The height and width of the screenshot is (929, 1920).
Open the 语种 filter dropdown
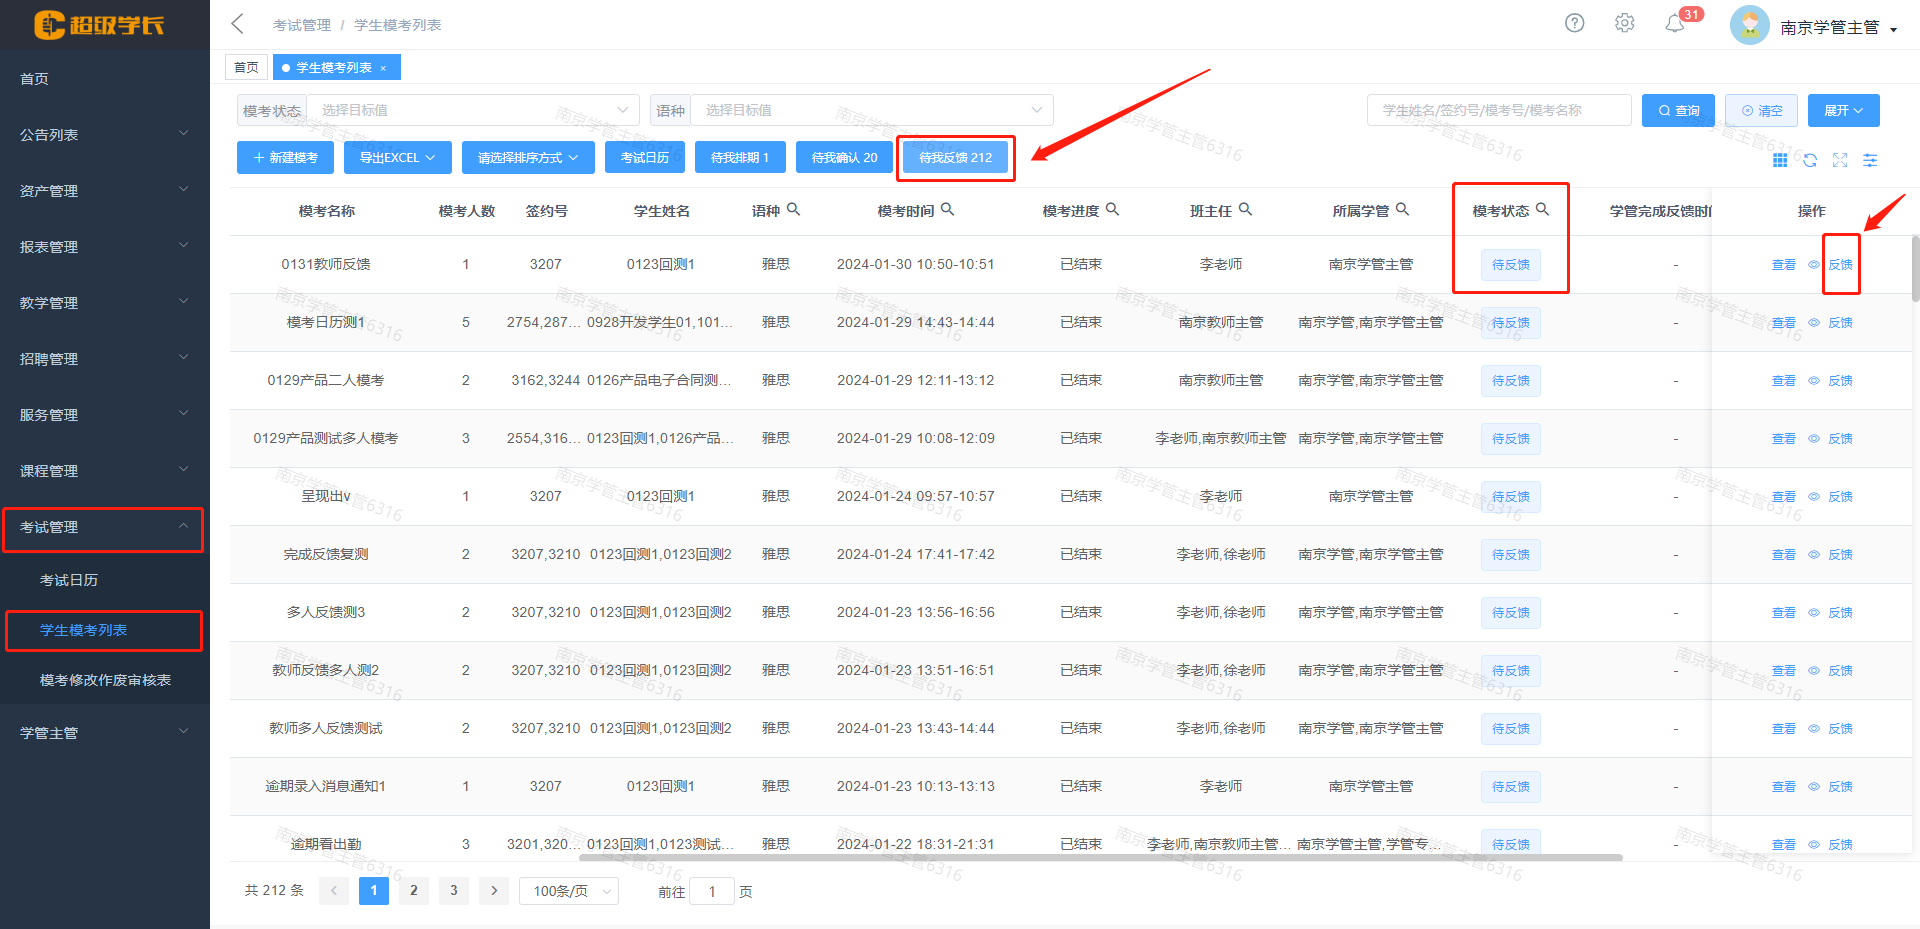coord(871,110)
